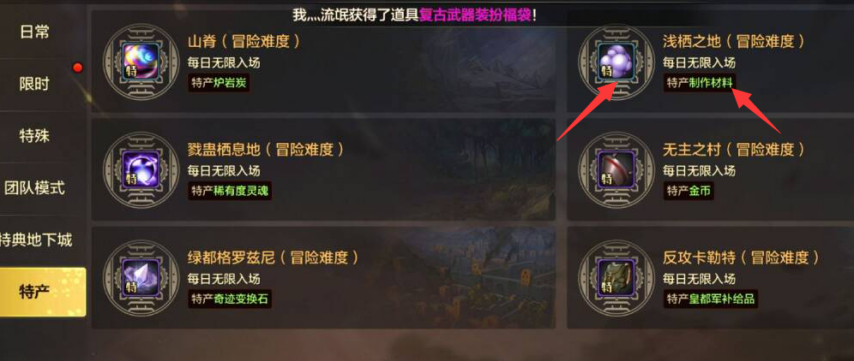854x361 pixels.
Task: Click the highlighted 特产 tab
Action: pos(42,292)
